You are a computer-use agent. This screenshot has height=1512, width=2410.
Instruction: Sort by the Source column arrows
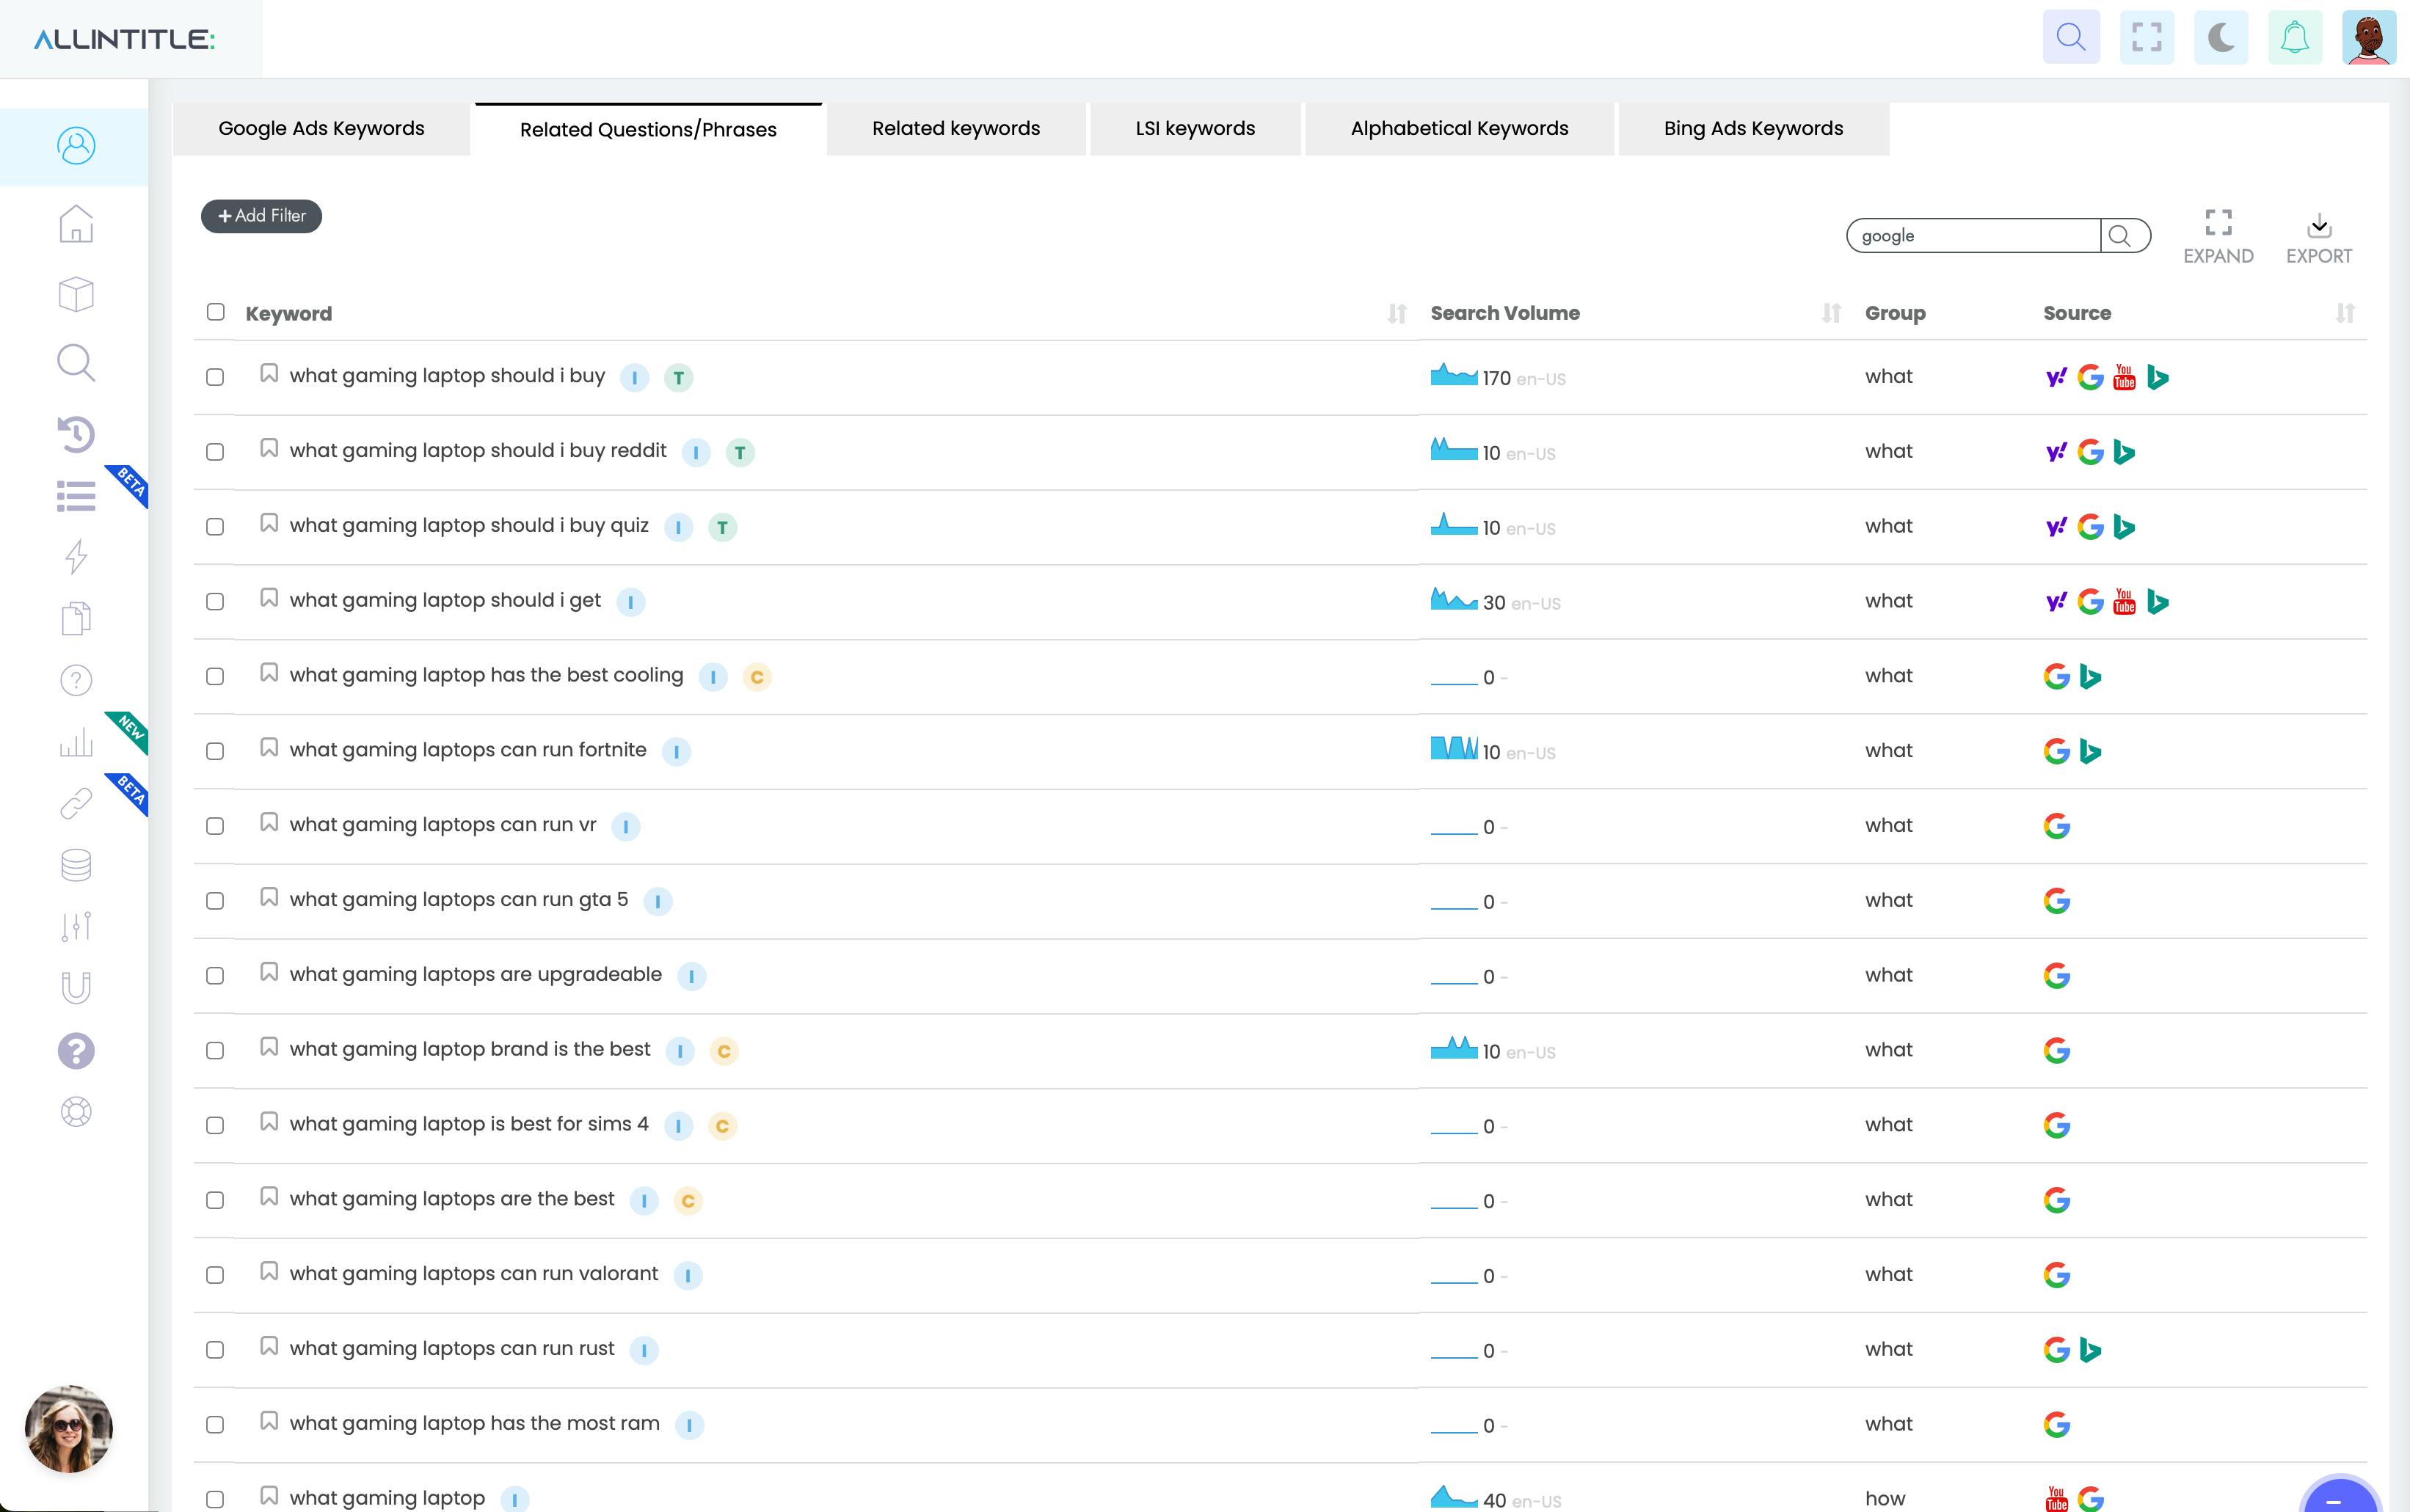point(2345,314)
